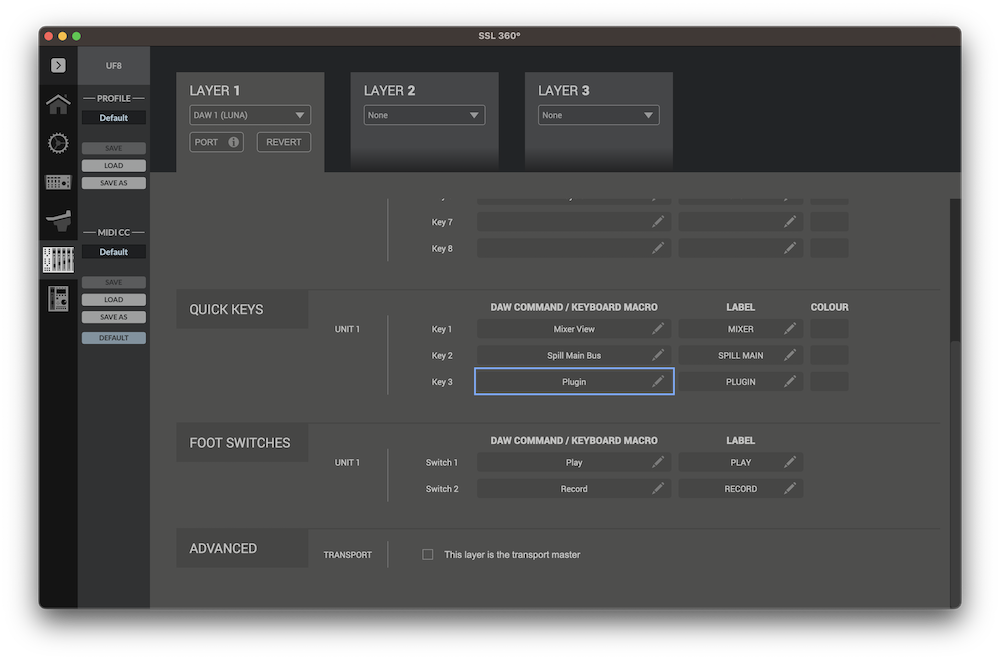Click the pencil in the Plugin command field
The width and height of the screenshot is (1000, 660).
tap(658, 381)
